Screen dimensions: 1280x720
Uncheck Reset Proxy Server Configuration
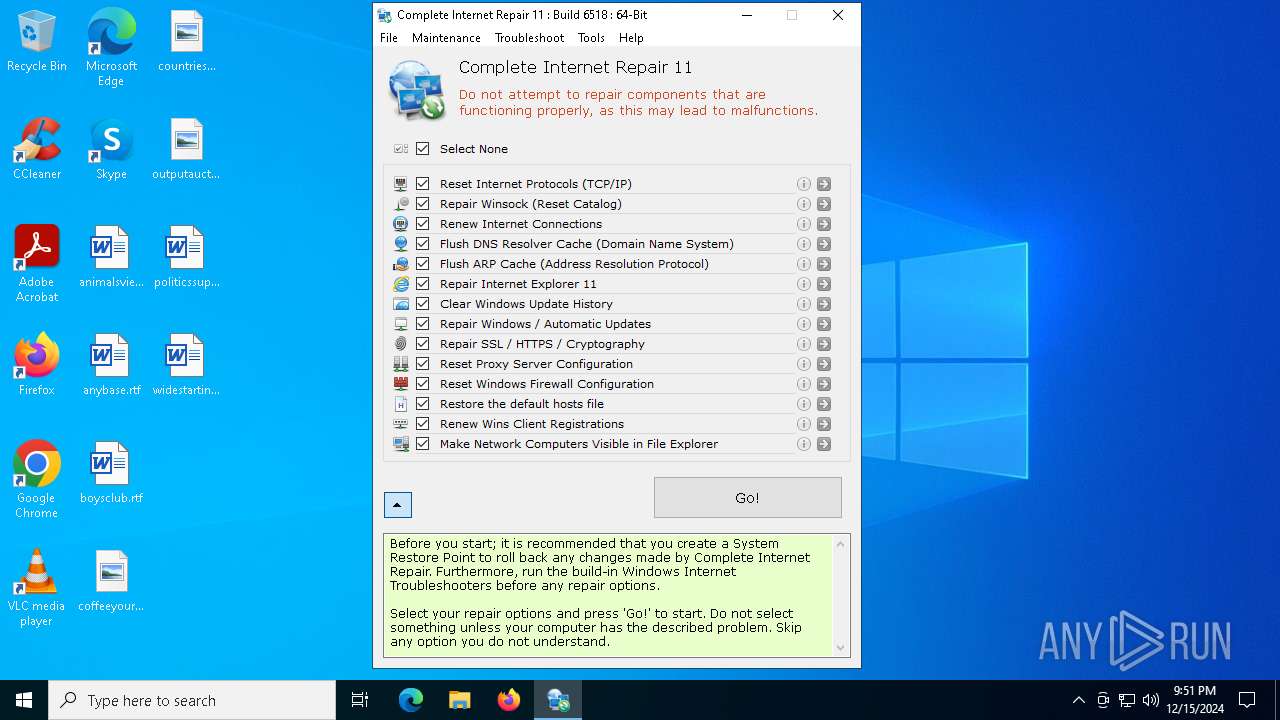pos(423,364)
